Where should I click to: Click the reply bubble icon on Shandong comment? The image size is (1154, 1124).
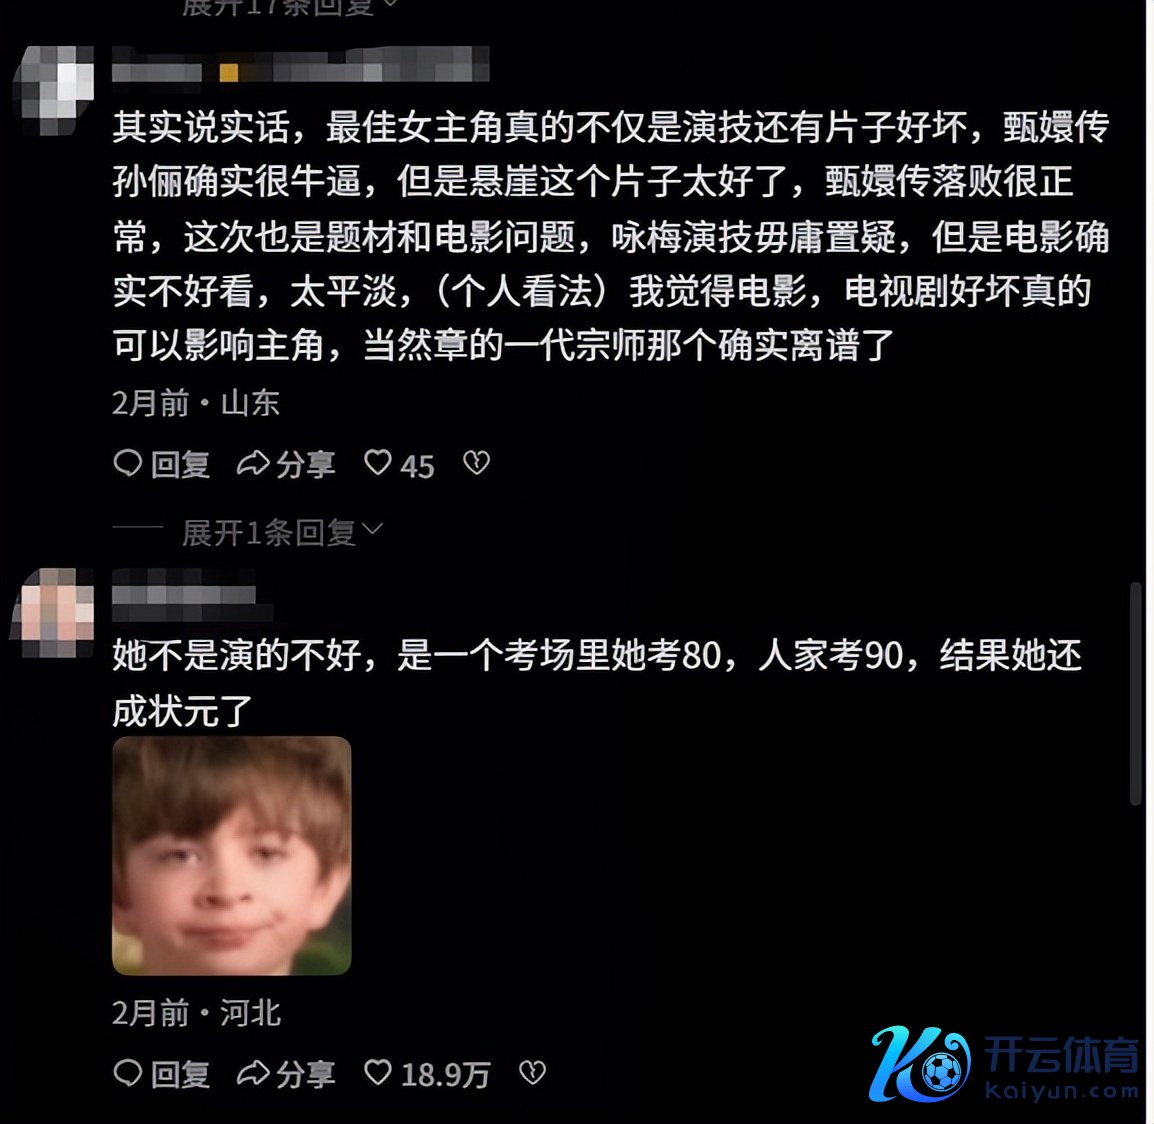tap(128, 464)
